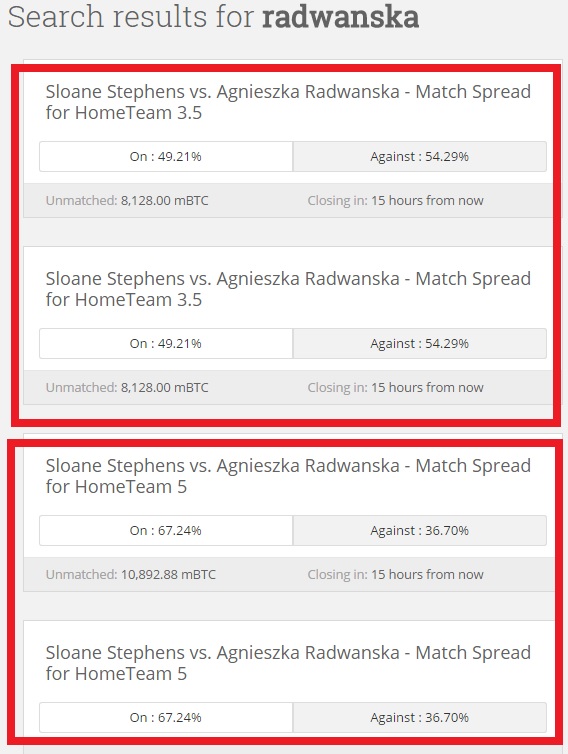Choose Against 36.70% in first HomeTeam 5 card
Image resolution: width=568 pixels, height=754 pixels.
point(419,530)
